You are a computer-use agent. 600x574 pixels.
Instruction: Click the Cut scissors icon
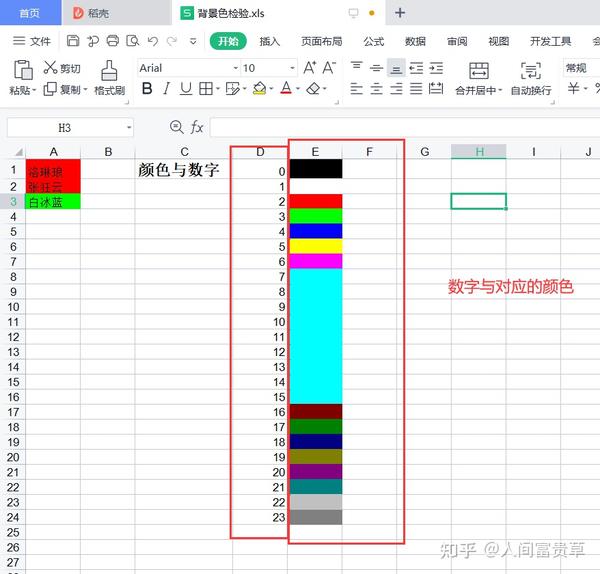(50, 68)
